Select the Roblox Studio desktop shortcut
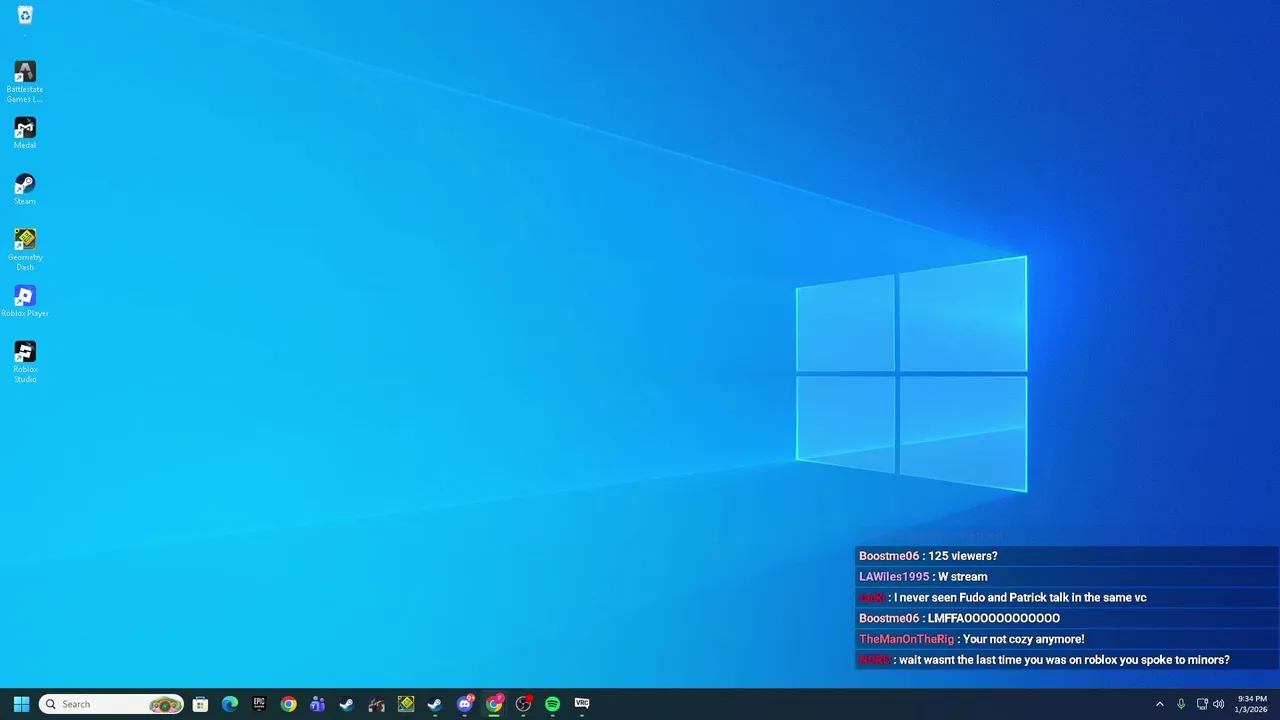Image resolution: width=1280 pixels, height=720 pixels. click(x=25, y=362)
